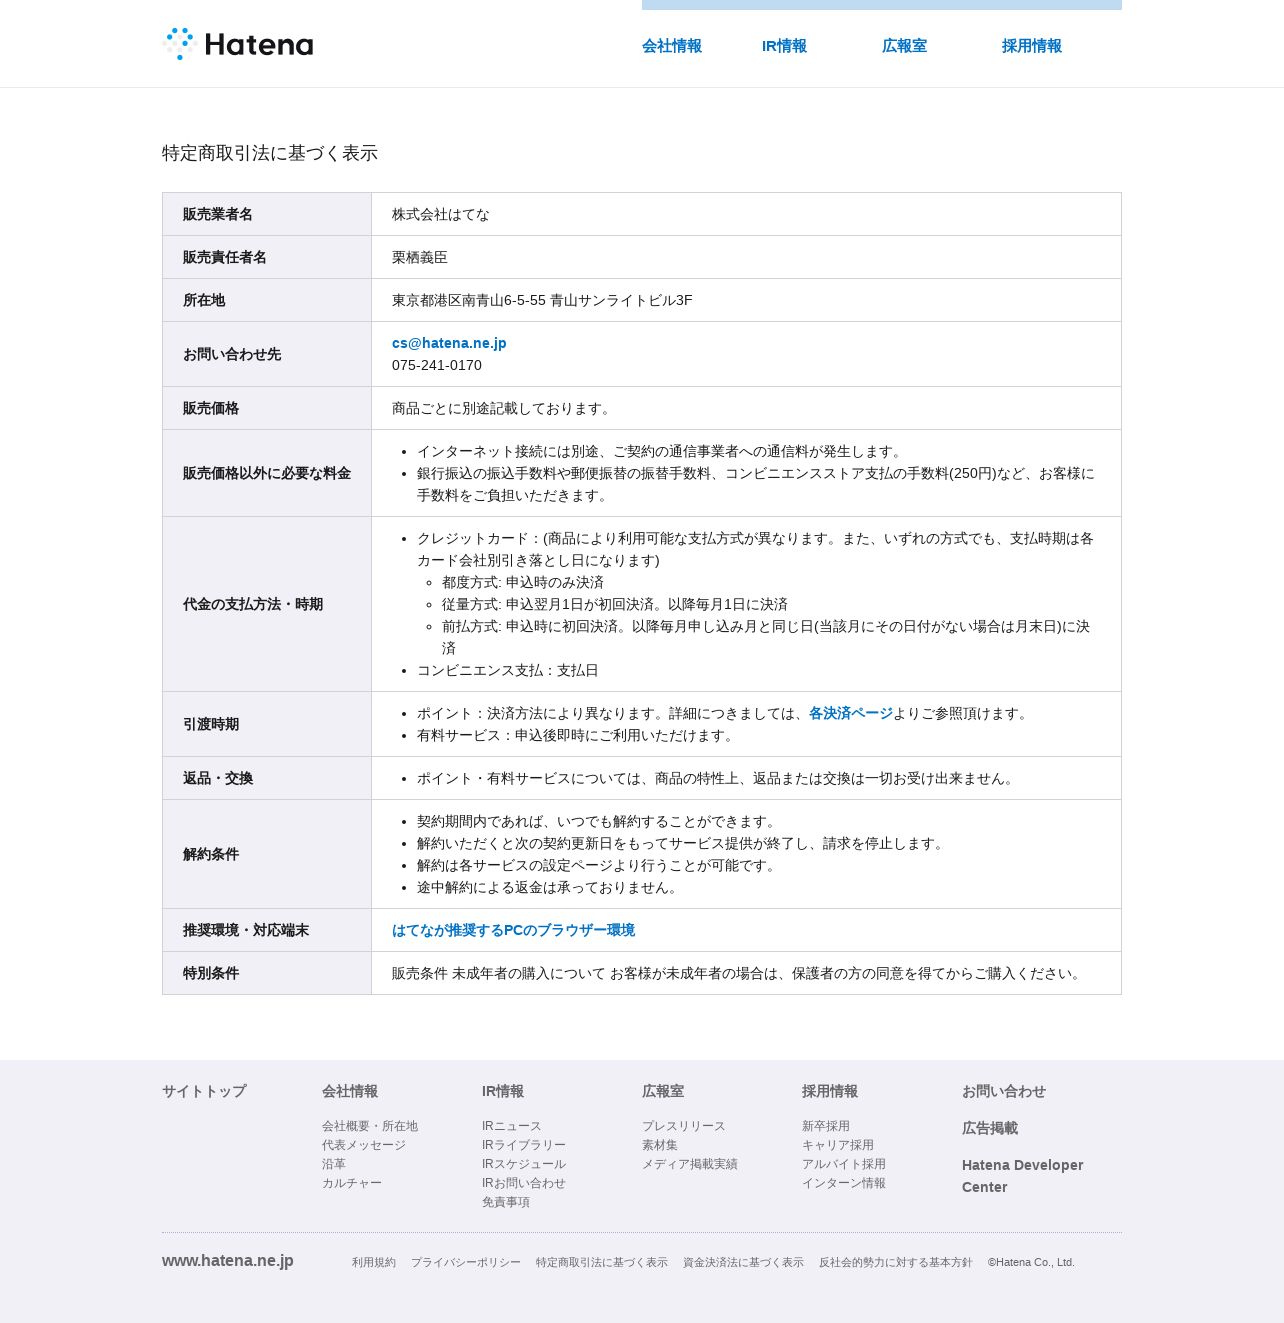
Task: Click the 商品ごとに別途記載しております text
Action: [503, 408]
